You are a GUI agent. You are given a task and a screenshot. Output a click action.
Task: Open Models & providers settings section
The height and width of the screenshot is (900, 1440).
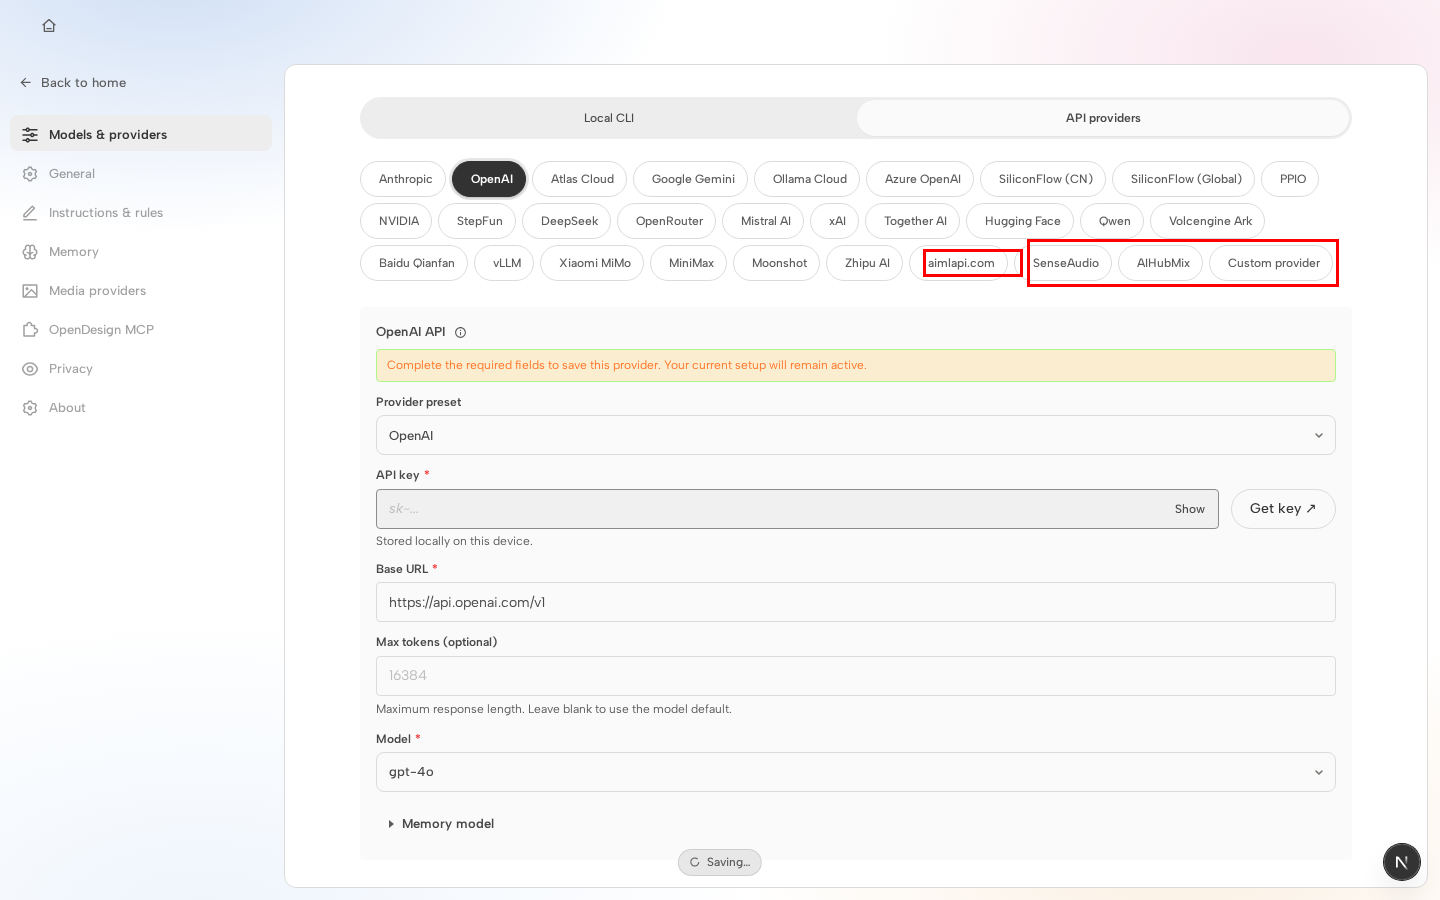pyautogui.click(x=141, y=134)
